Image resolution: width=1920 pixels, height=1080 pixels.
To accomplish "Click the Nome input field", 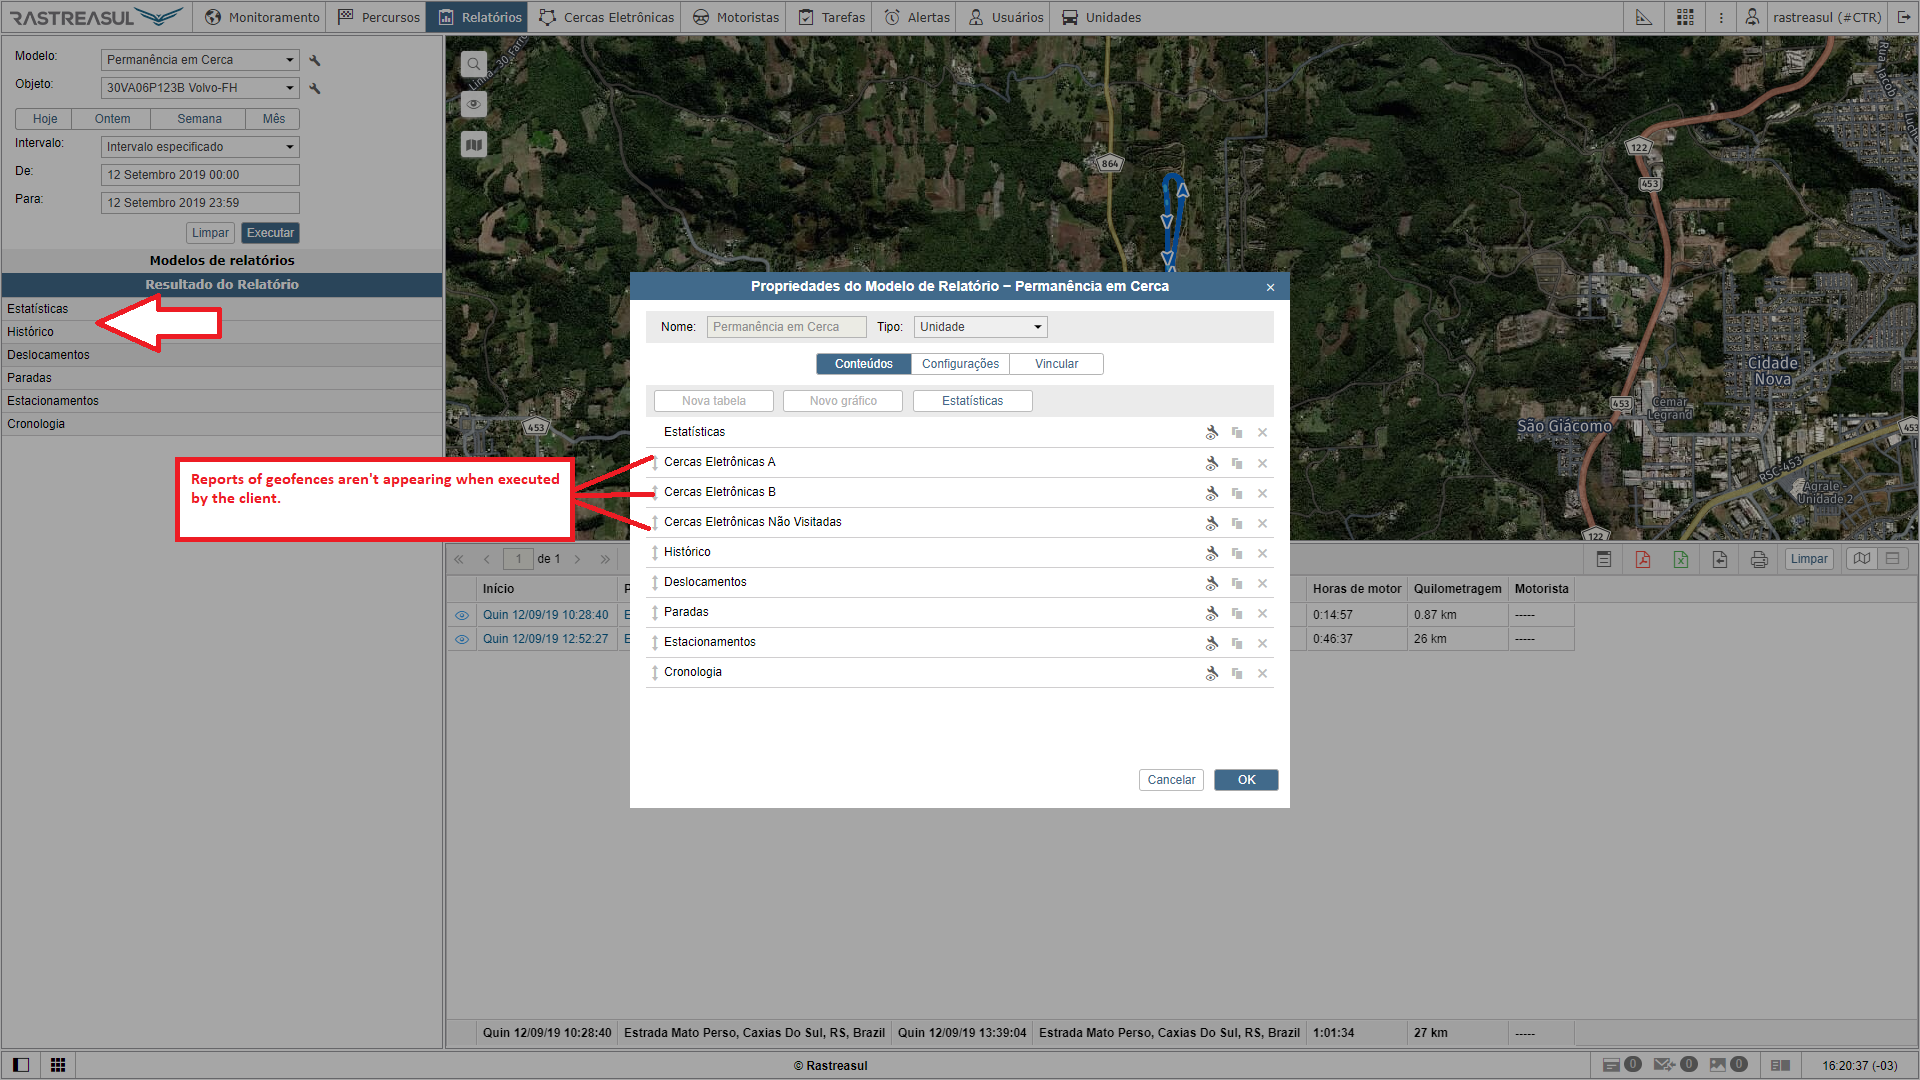I will point(786,327).
